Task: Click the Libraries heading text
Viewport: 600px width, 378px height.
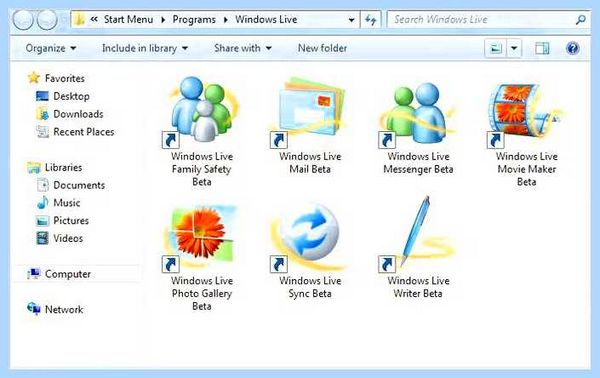Action: 64,168
